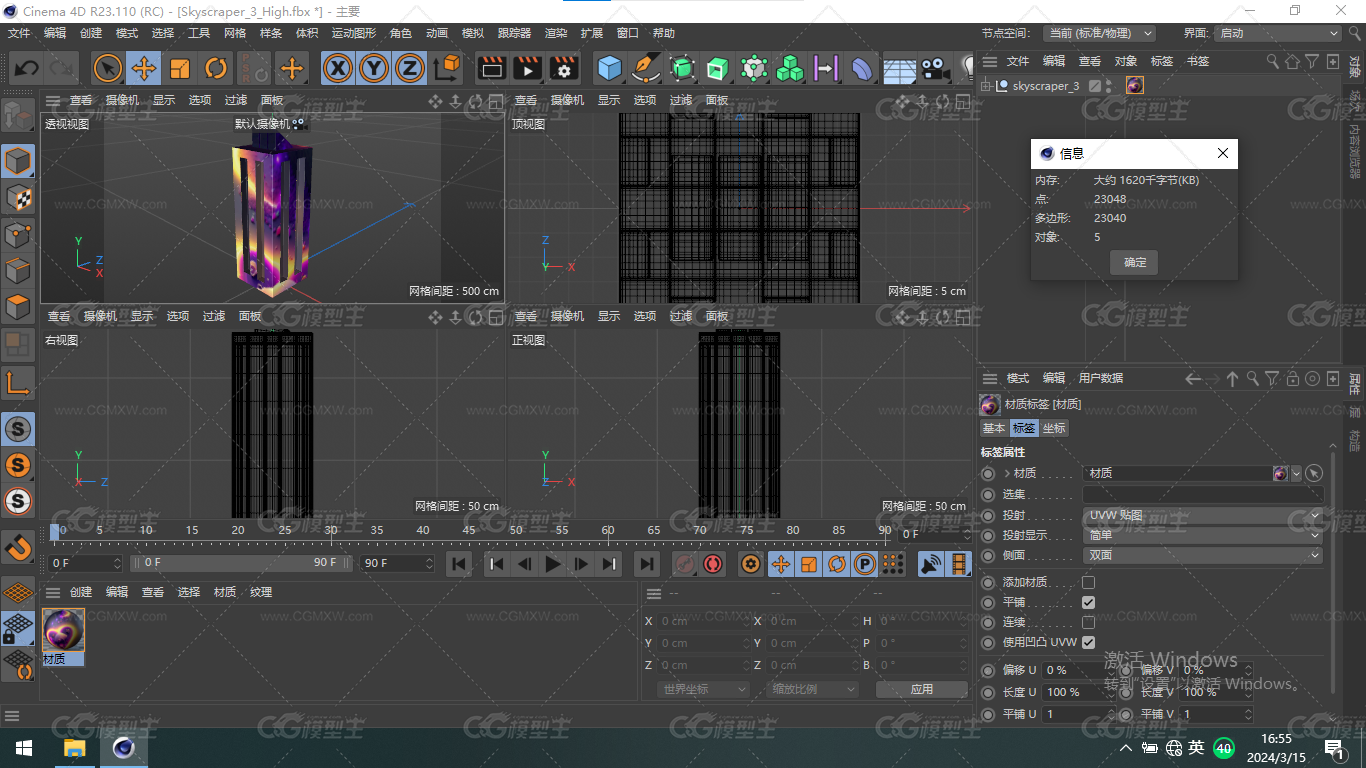Image resolution: width=1366 pixels, height=768 pixels.
Task: Toggle the 添加材质 checkbox
Action: [1088, 582]
